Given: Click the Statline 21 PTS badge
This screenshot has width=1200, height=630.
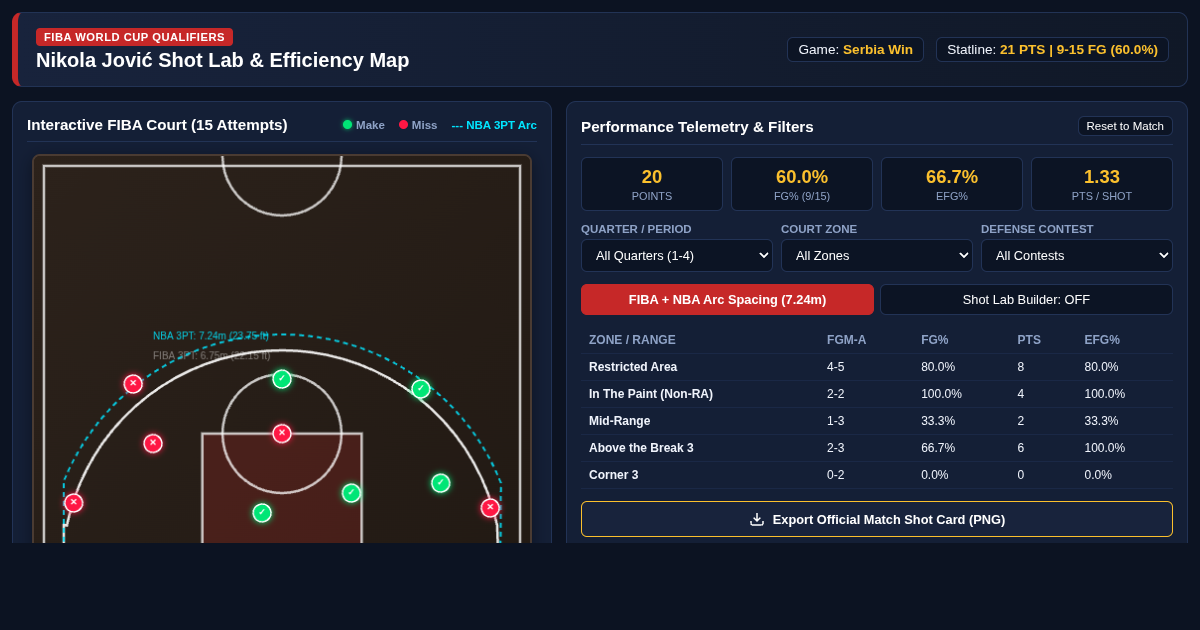Looking at the screenshot, I should [1052, 49].
